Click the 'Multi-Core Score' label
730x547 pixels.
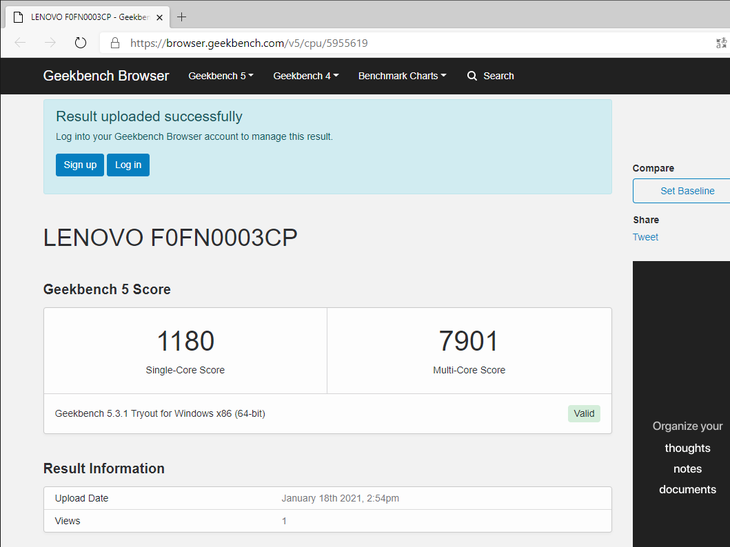469,370
